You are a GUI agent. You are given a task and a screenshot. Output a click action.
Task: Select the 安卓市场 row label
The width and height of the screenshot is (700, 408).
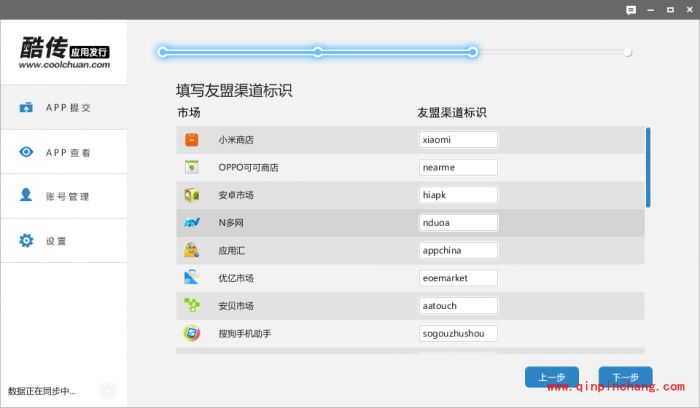click(x=236, y=195)
